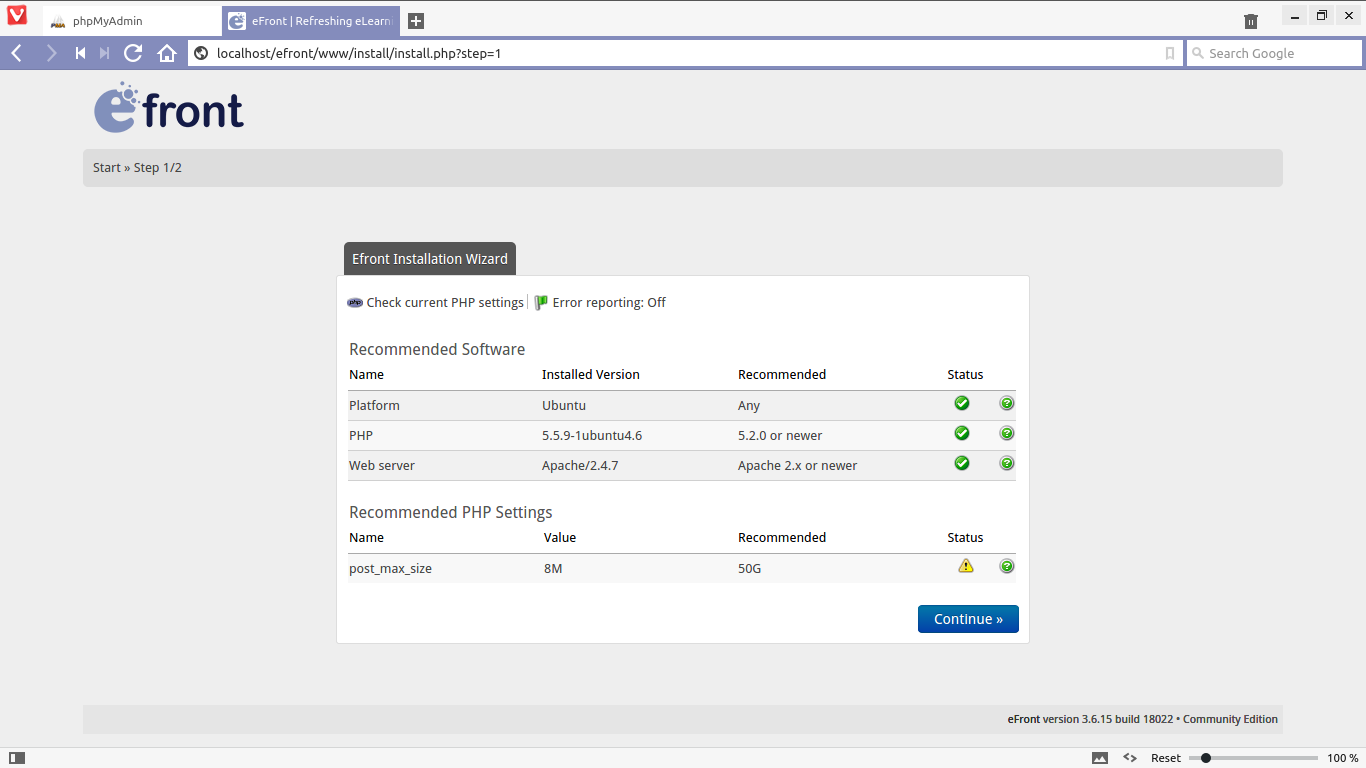Click the eFront version footer text
The width and height of the screenshot is (1366, 768).
(x=1143, y=719)
